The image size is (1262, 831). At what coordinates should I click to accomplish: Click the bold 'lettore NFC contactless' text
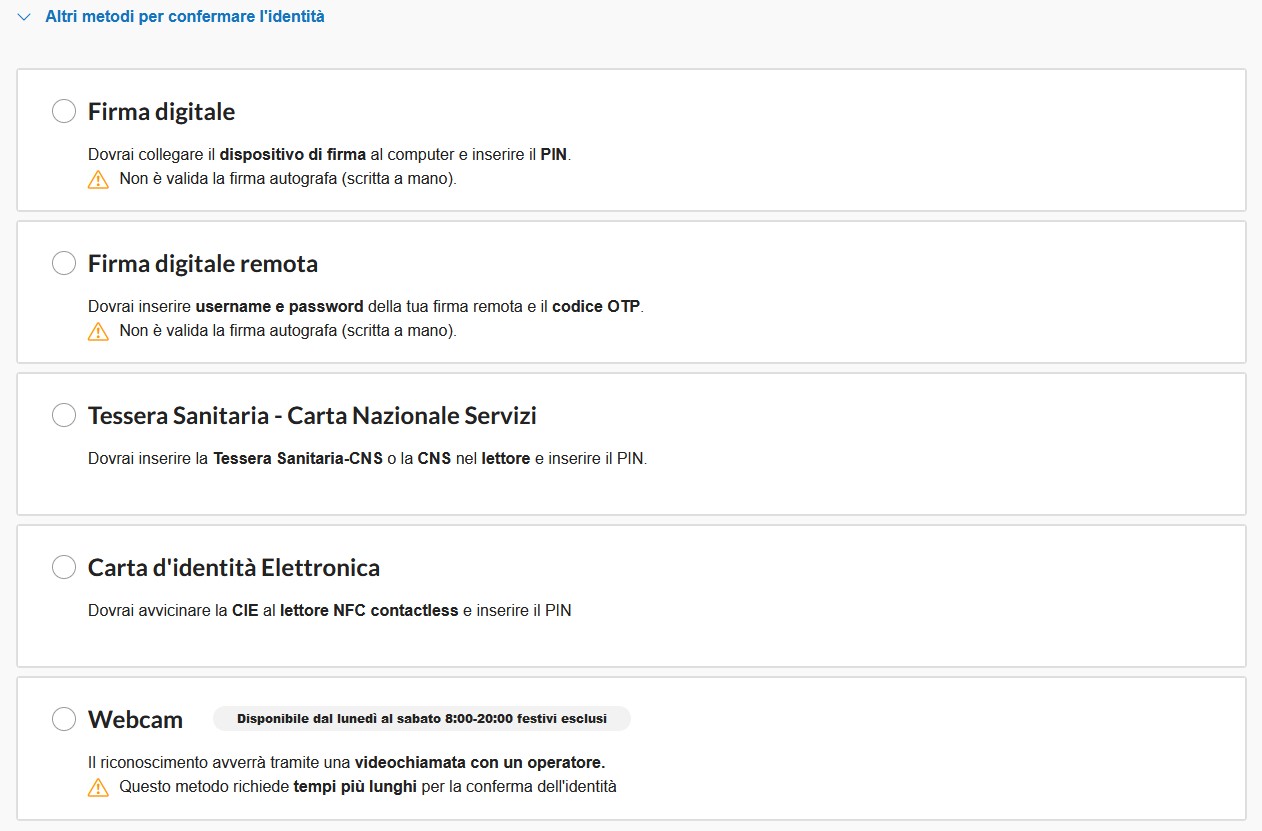[369, 610]
